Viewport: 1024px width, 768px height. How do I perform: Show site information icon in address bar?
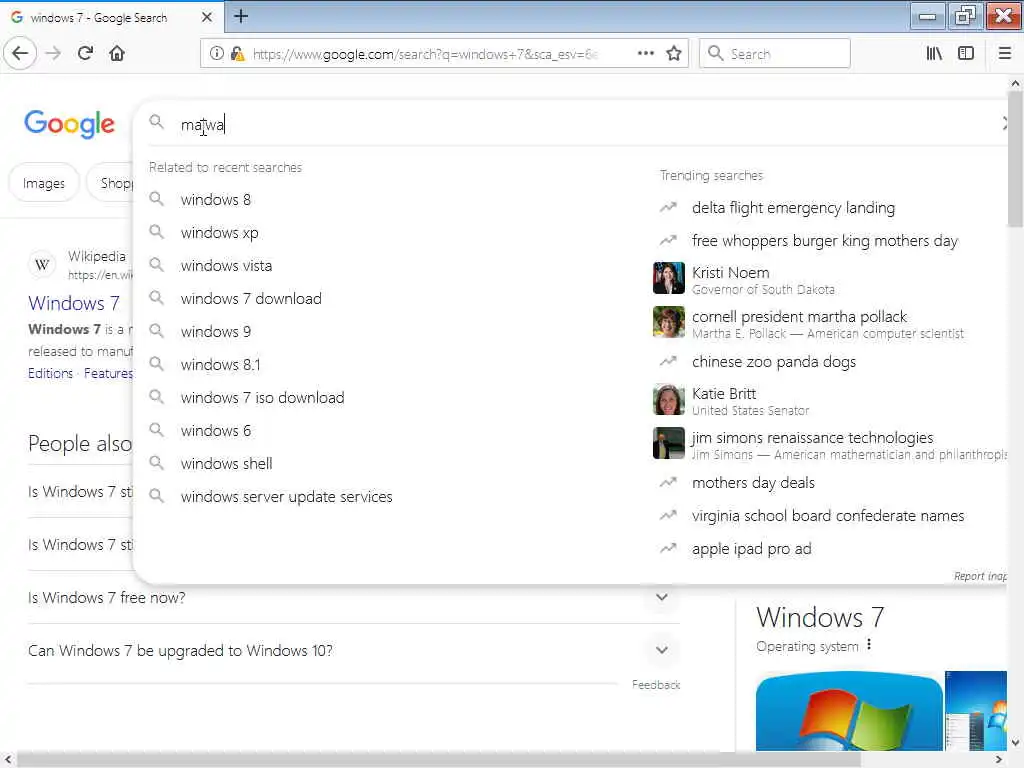216,53
